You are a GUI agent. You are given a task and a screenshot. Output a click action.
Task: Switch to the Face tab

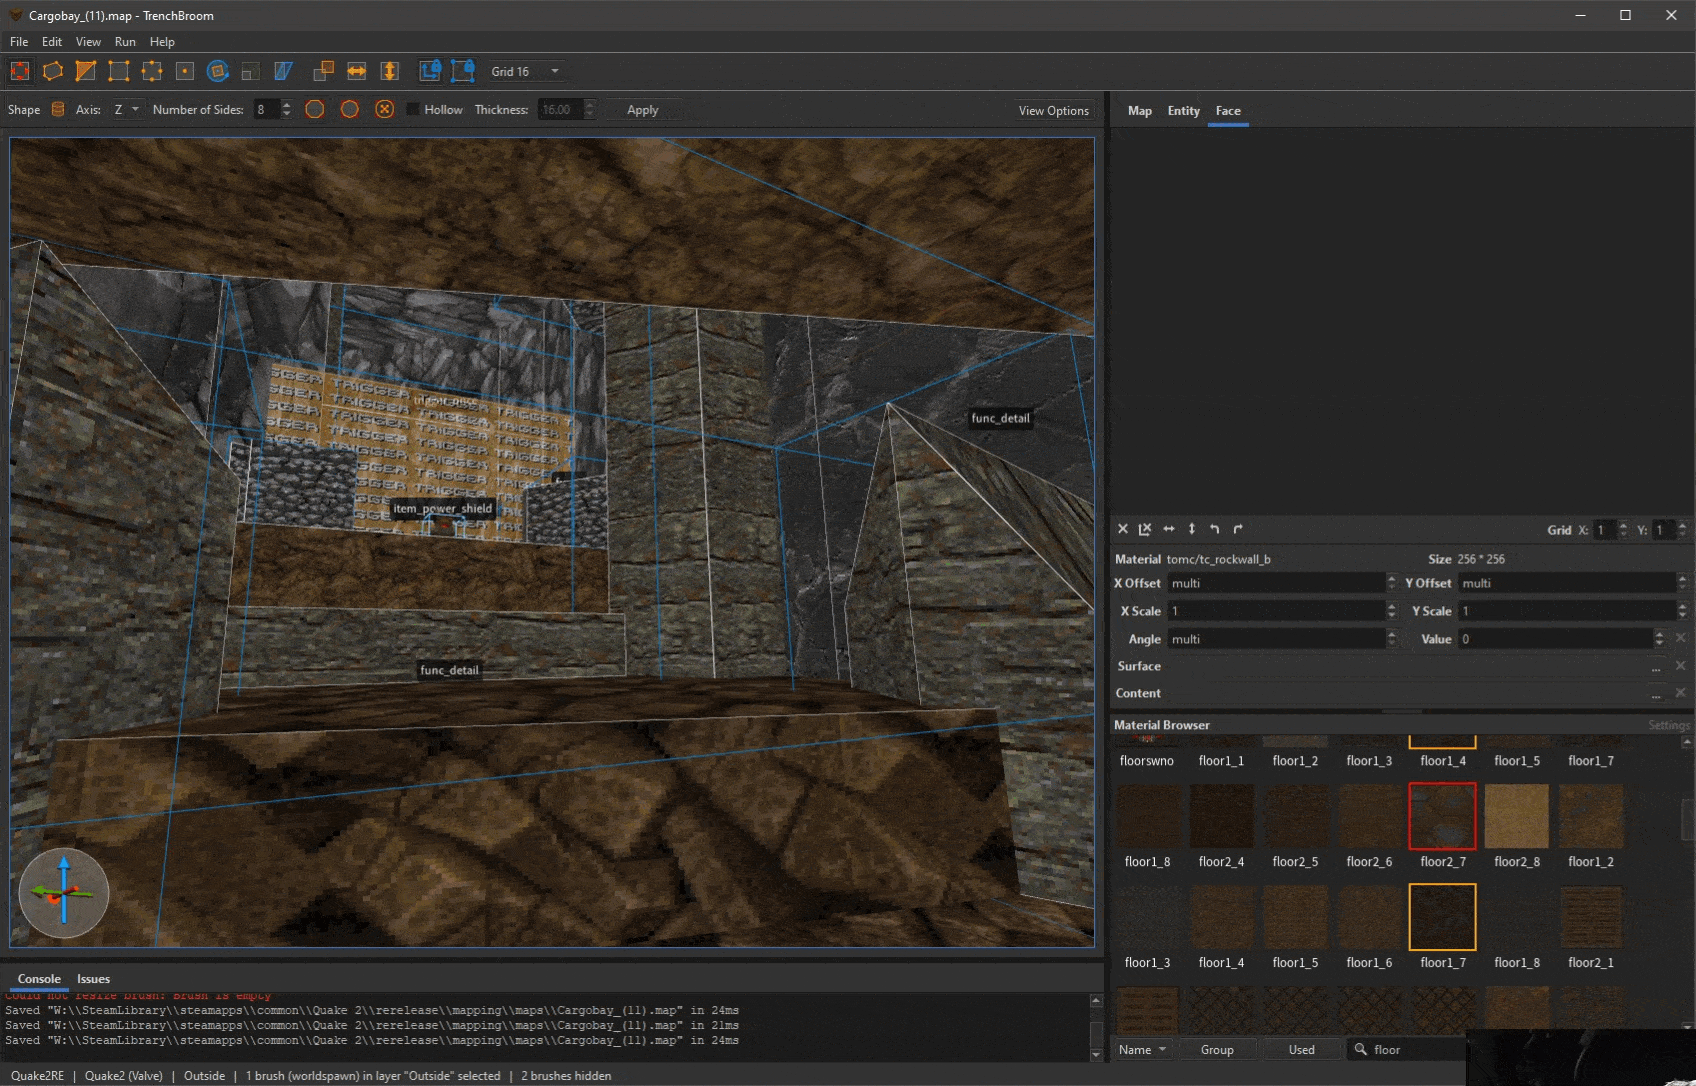[x=1228, y=111]
